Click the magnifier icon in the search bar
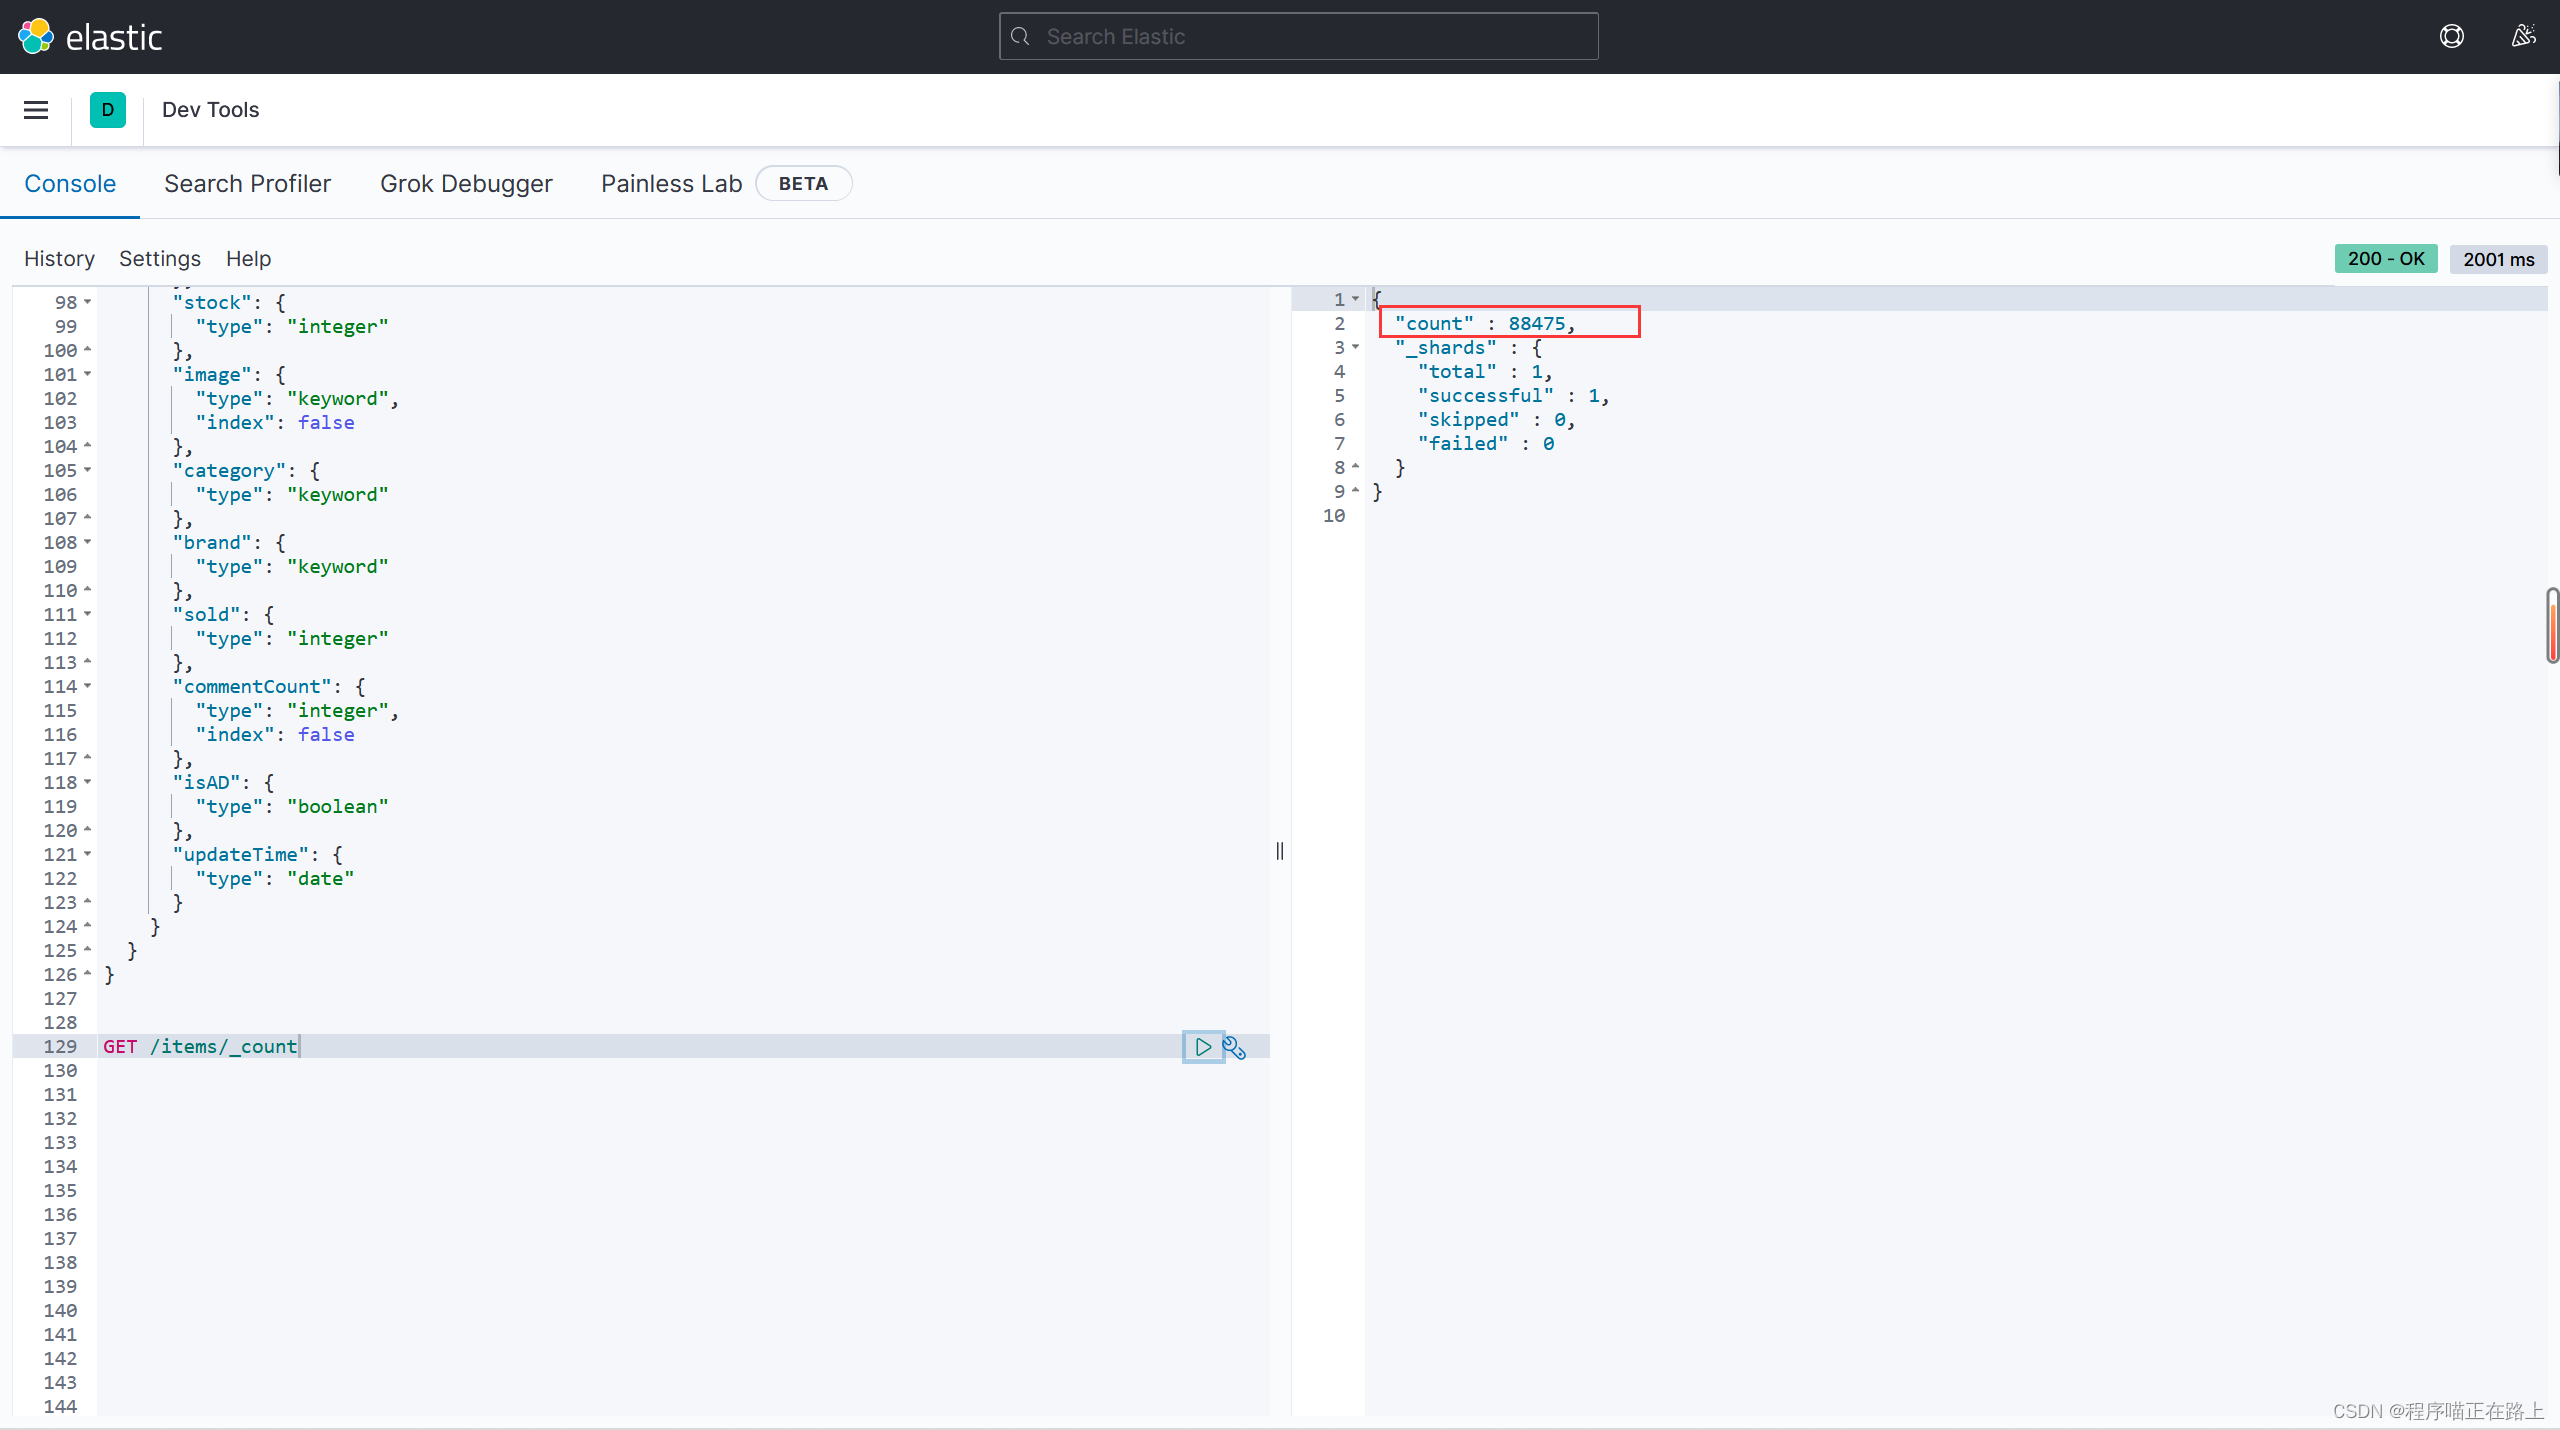 pos(1020,37)
